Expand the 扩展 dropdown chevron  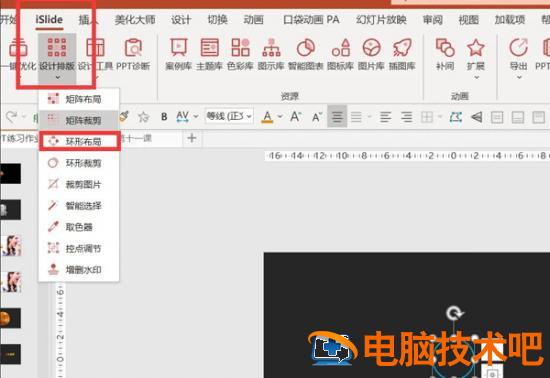click(x=476, y=77)
